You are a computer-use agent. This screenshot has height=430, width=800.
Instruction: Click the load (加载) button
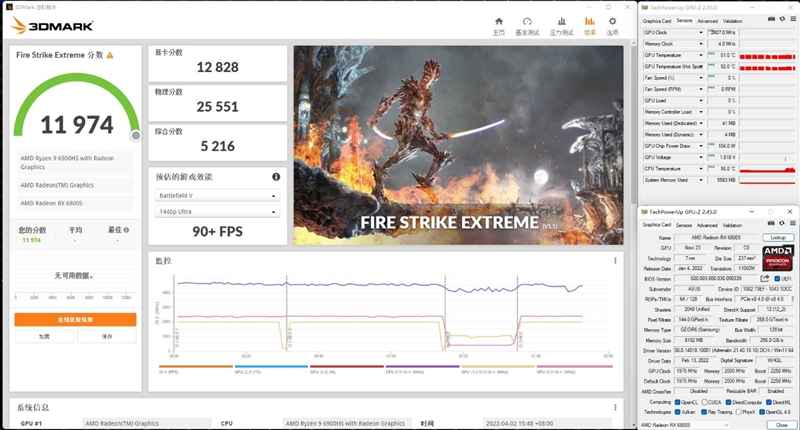[x=44, y=336]
